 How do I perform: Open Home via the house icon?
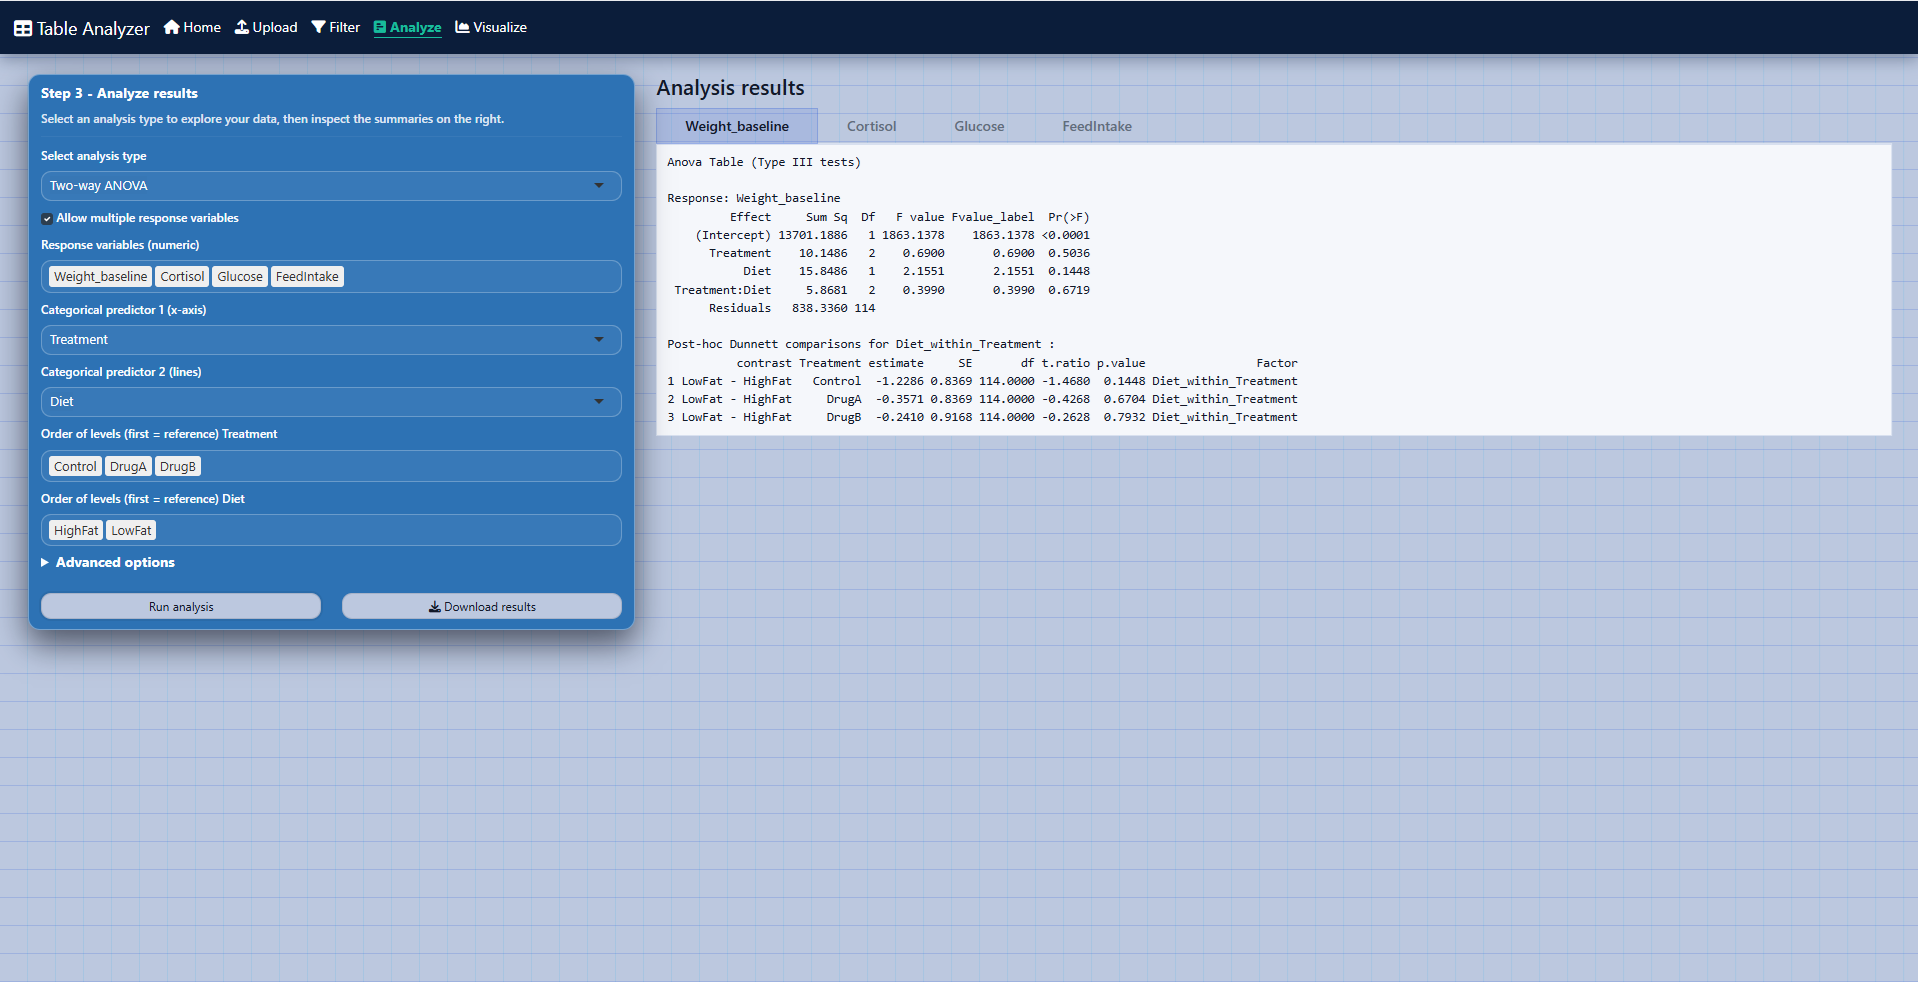pos(171,27)
